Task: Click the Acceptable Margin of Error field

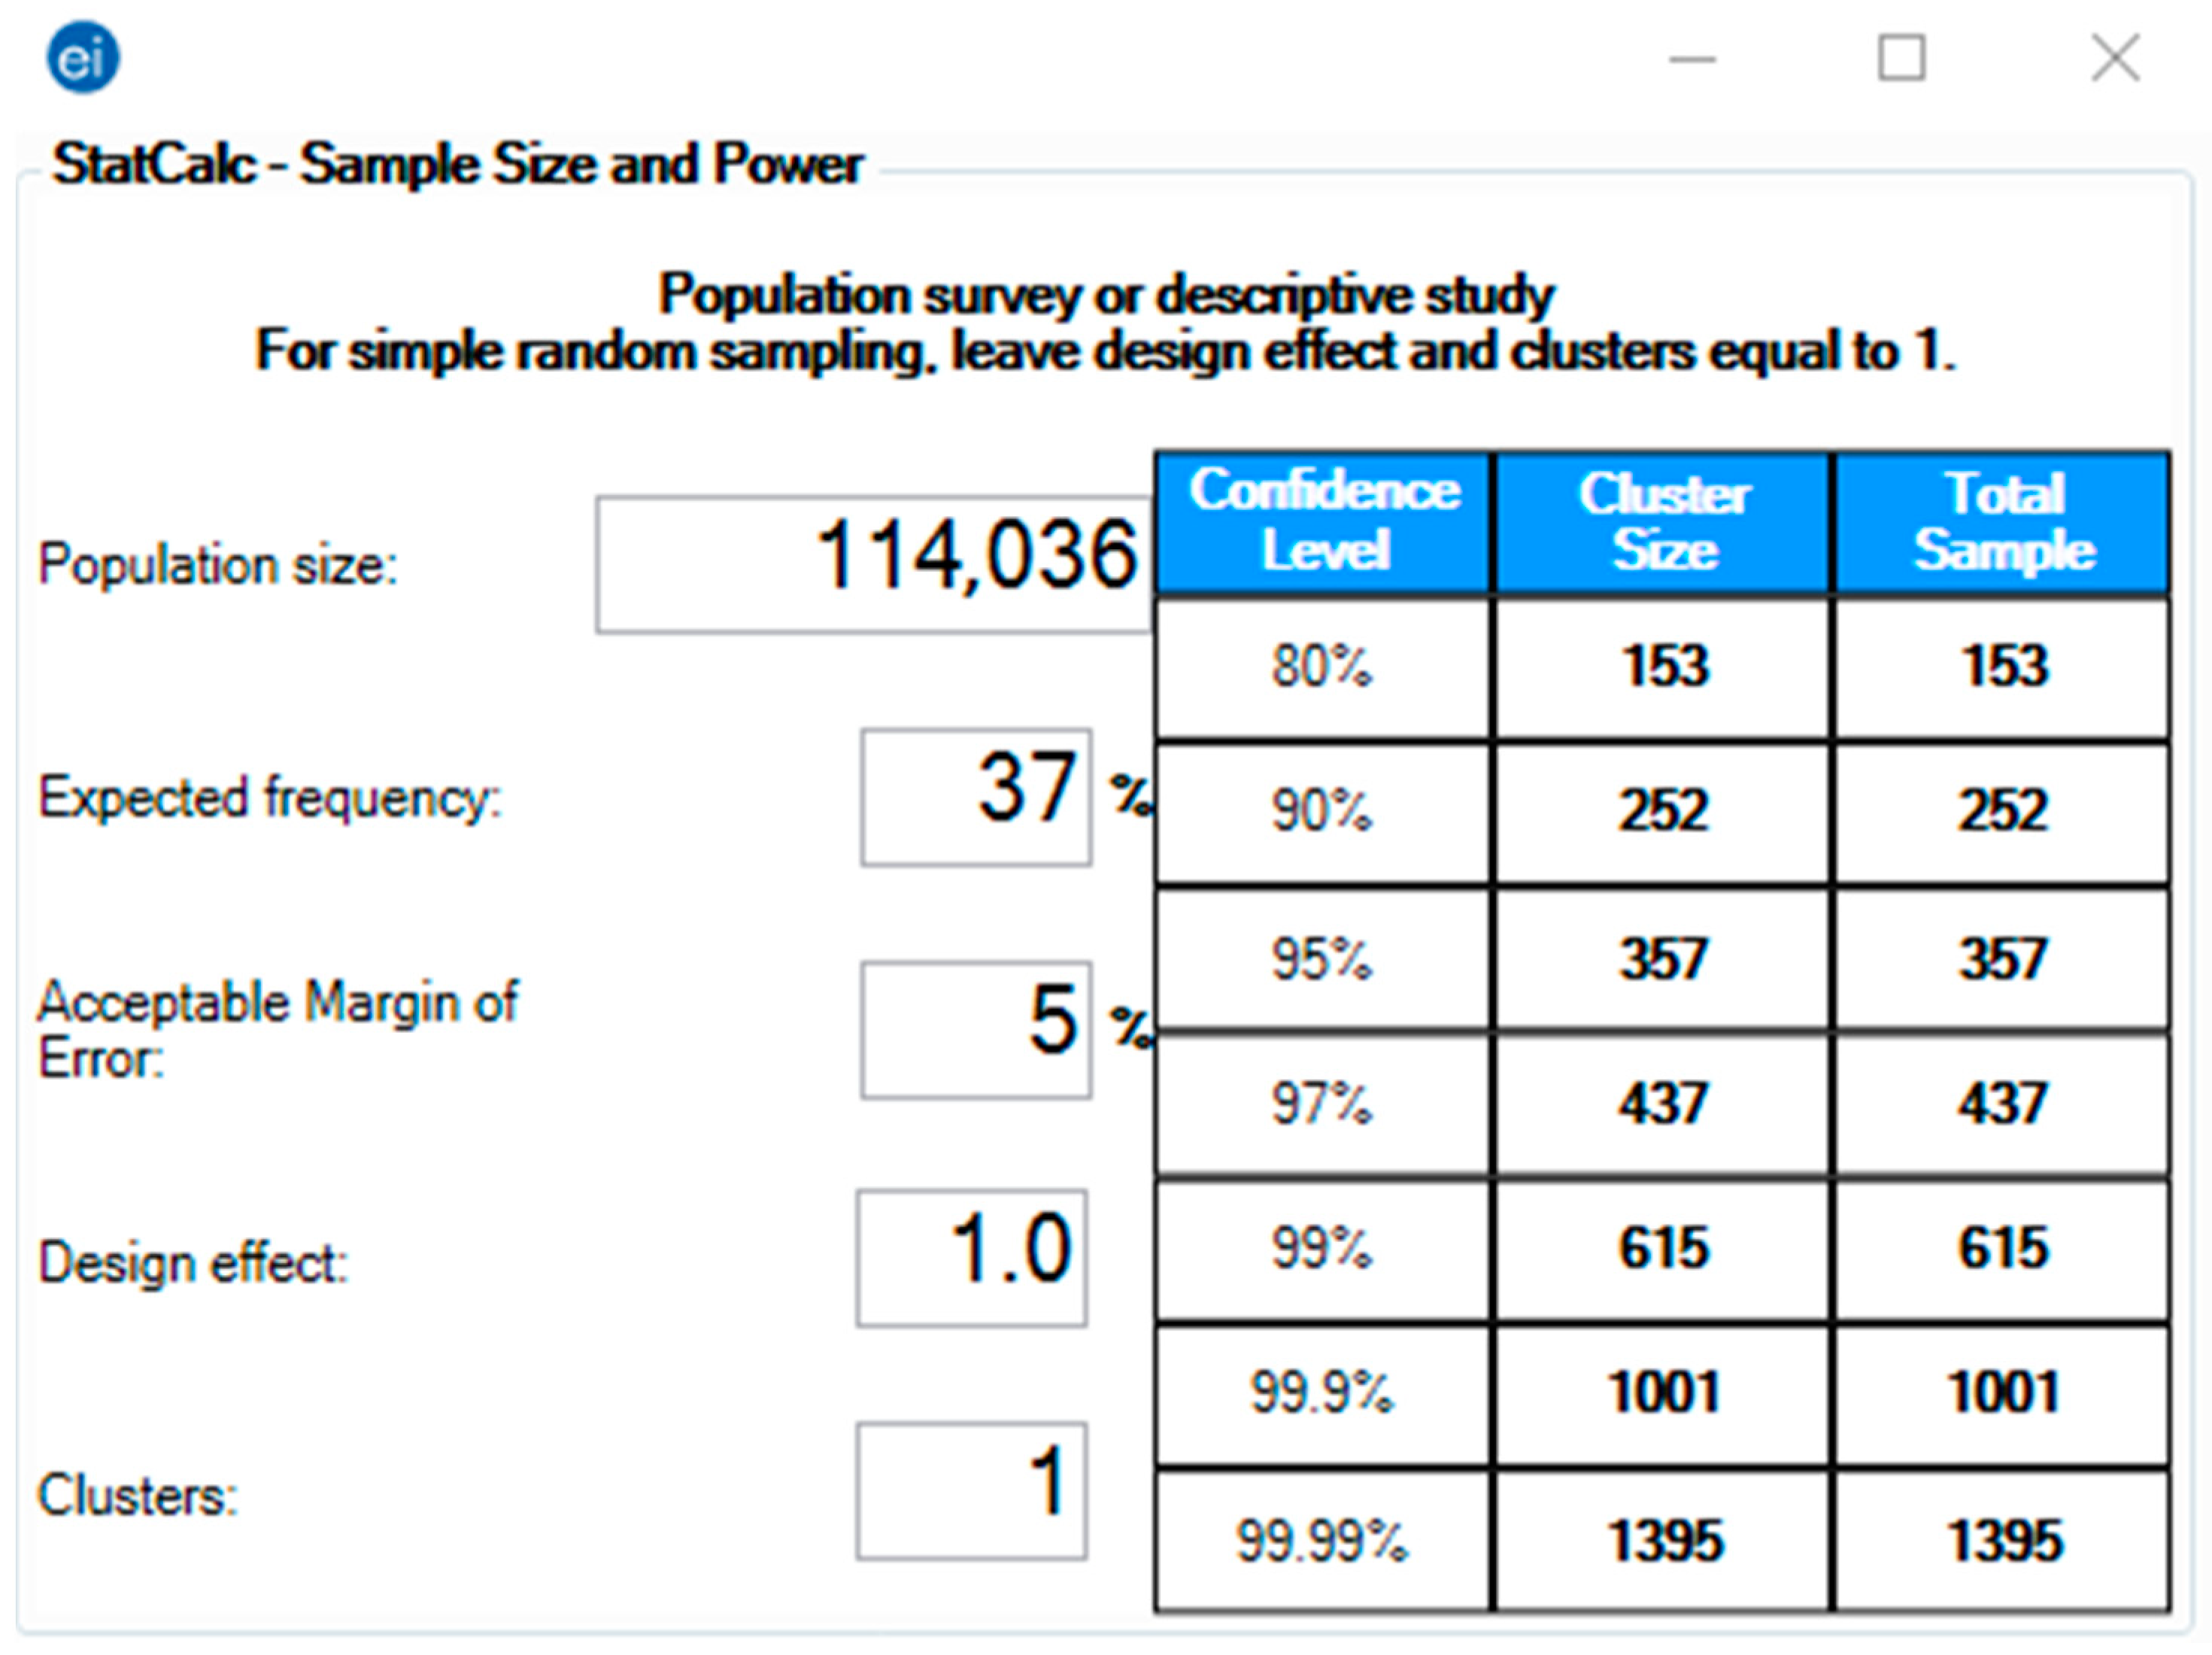Action: click(975, 1029)
